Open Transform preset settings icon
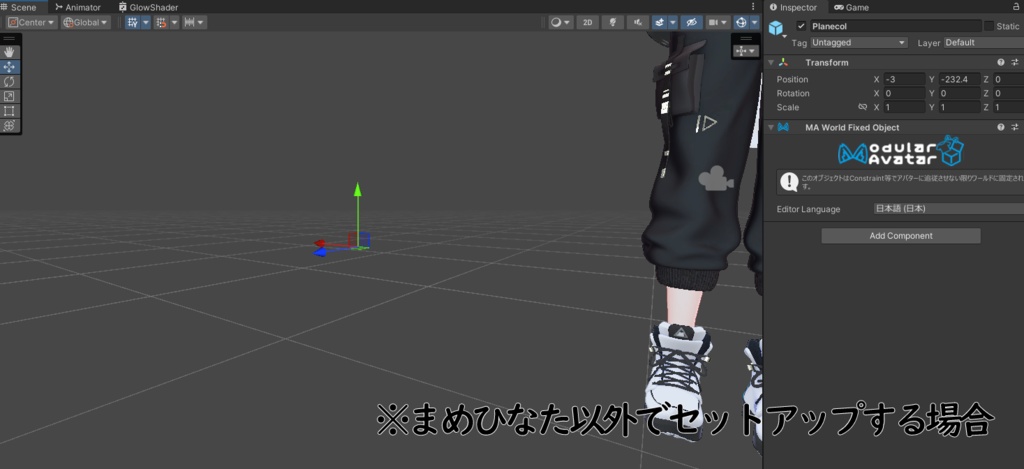Screen dimensions: 1024x469 tap(1015, 63)
